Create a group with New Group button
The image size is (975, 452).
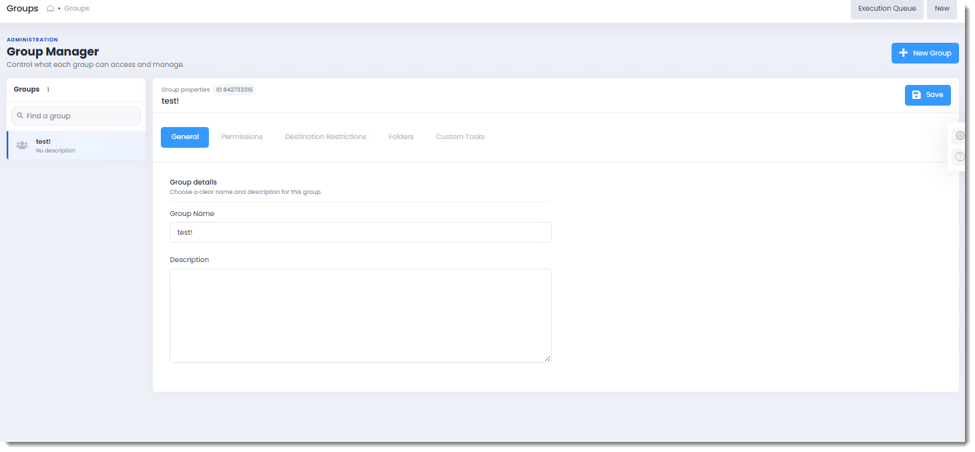(x=925, y=53)
